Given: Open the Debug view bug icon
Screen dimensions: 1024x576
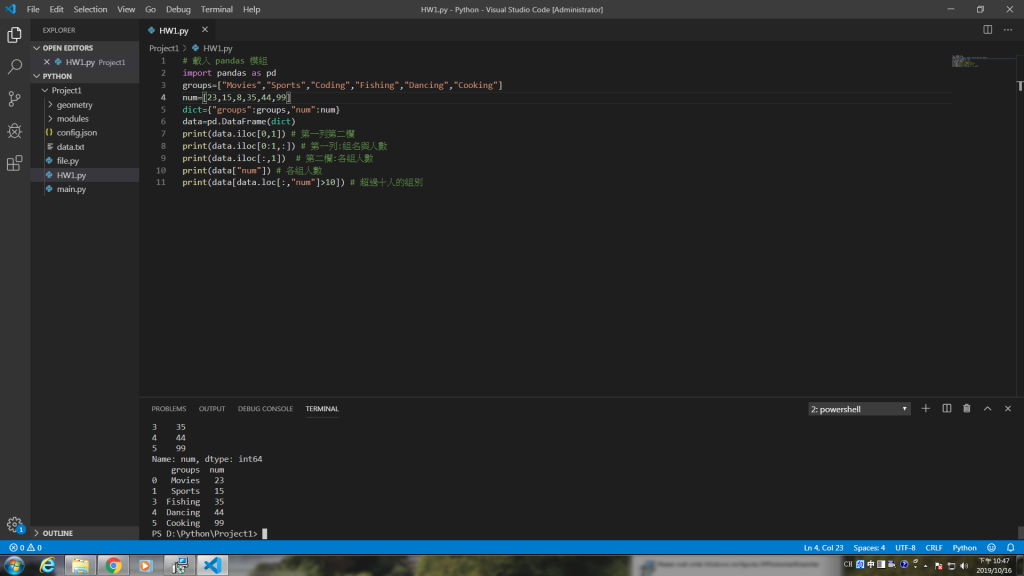Looking at the screenshot, I should click(x=14, y=131).
